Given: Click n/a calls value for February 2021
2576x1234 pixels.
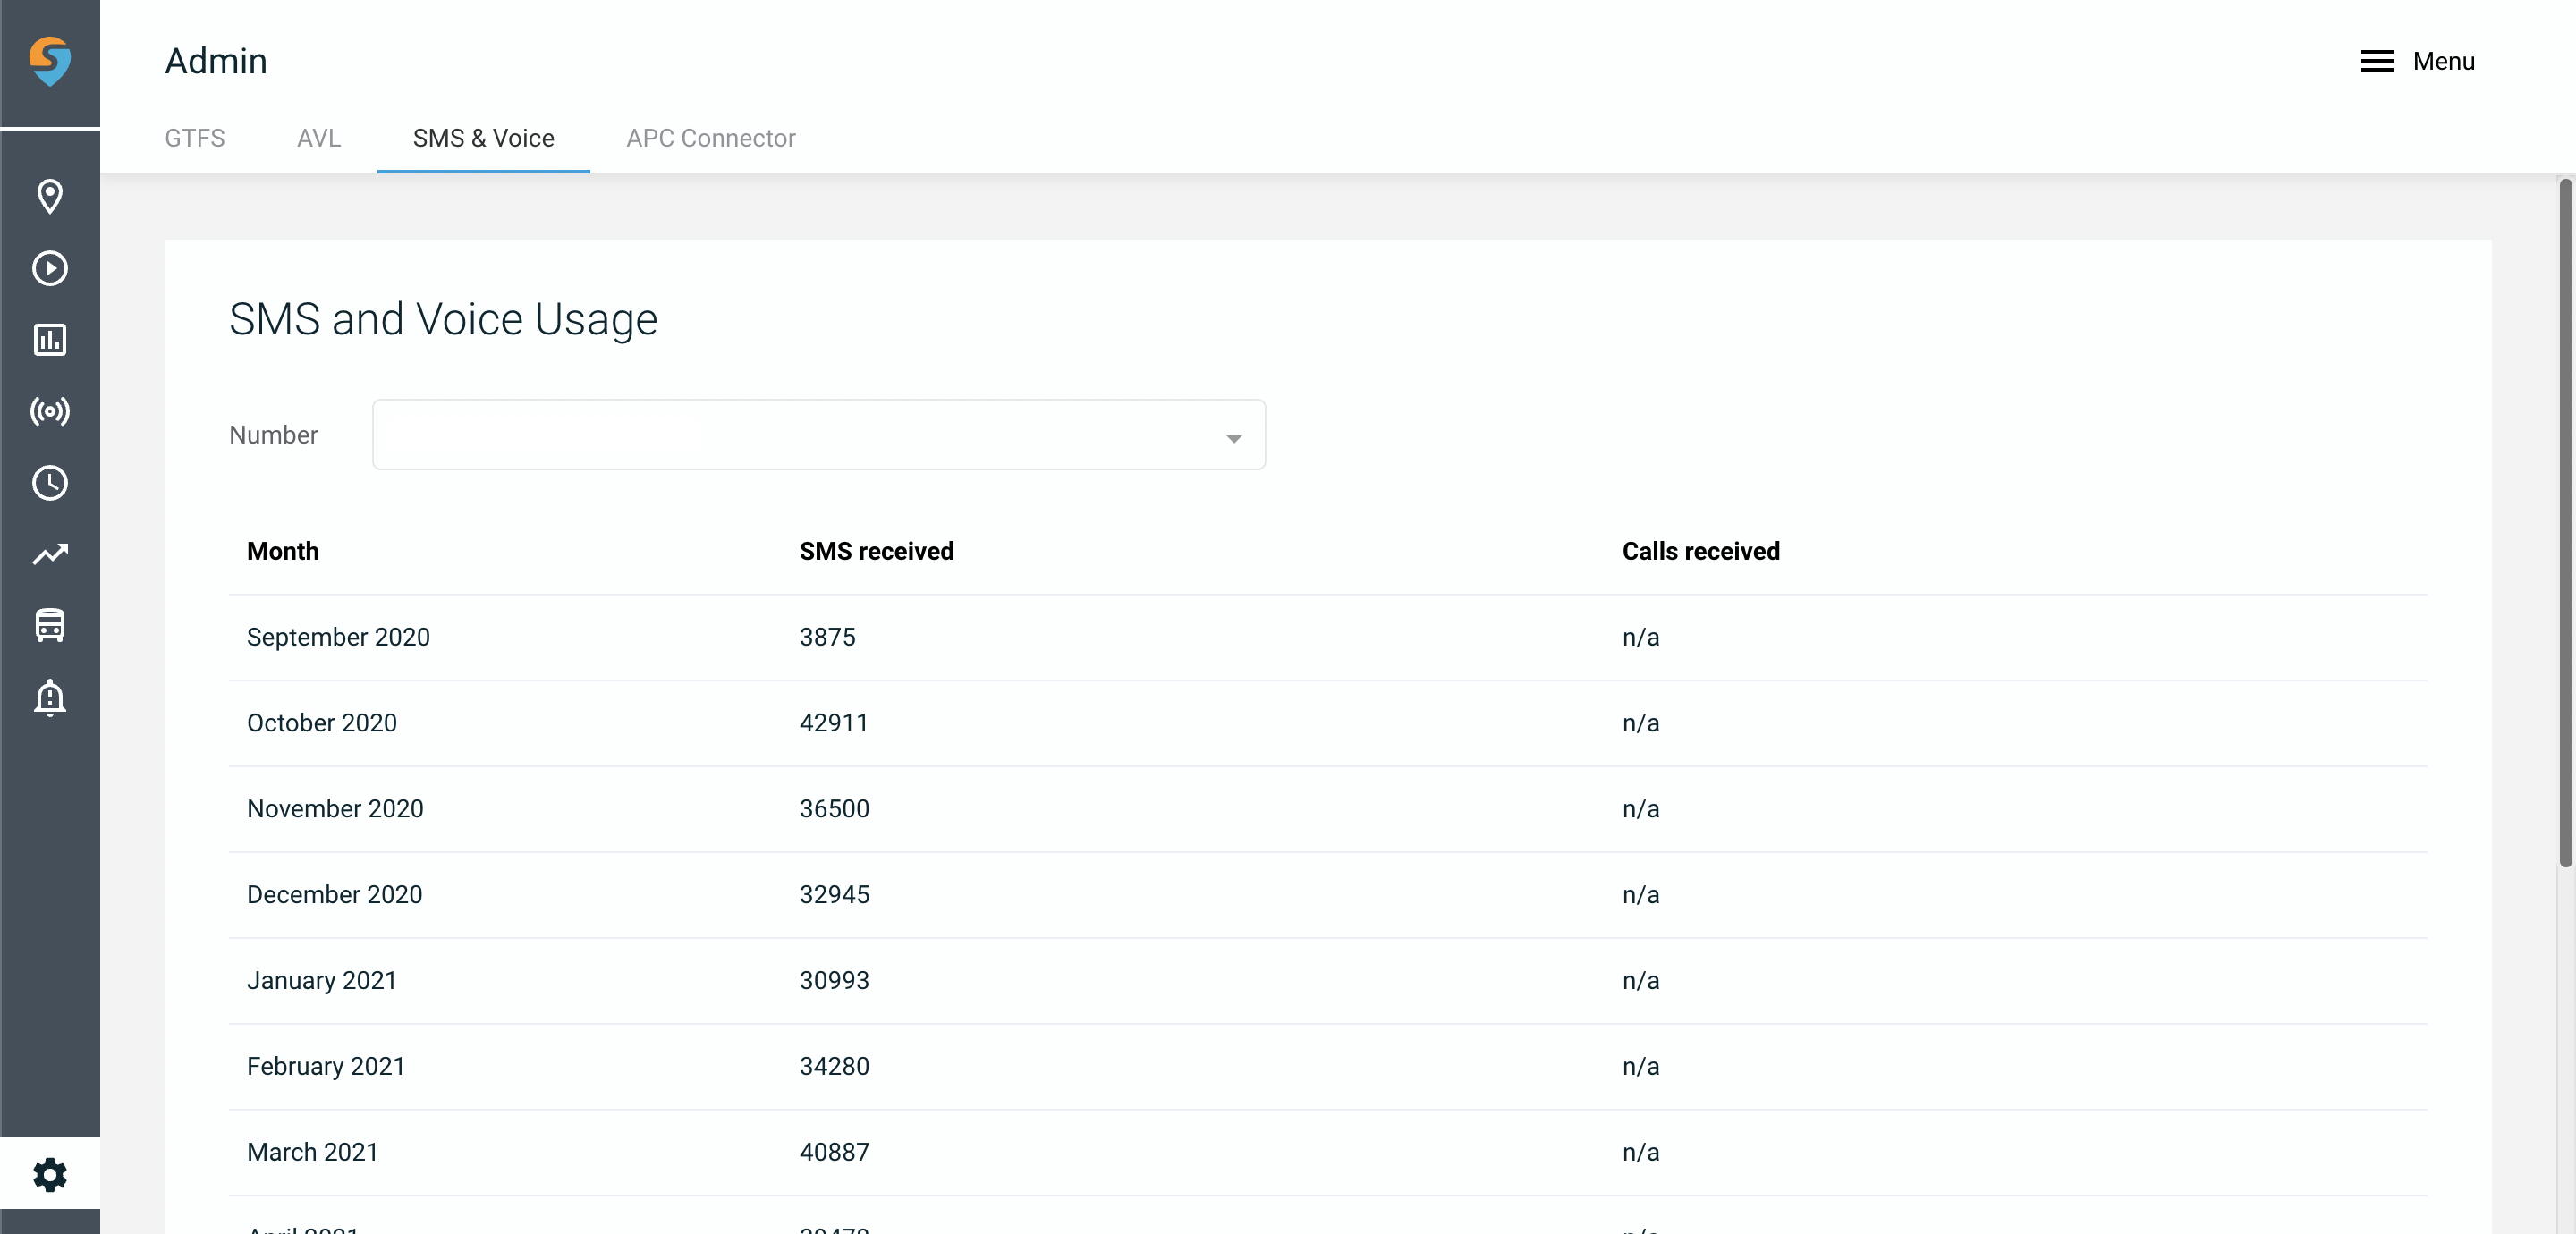Looking at the screenshot, I should pos(1640,1066).
